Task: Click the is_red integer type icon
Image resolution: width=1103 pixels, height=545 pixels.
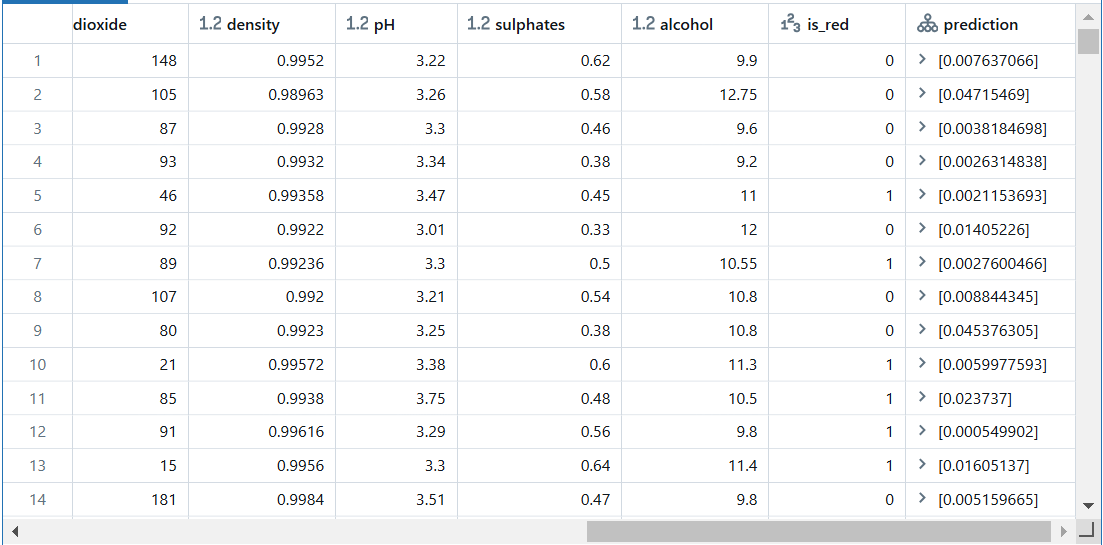Action: click(x=792, y=25)
